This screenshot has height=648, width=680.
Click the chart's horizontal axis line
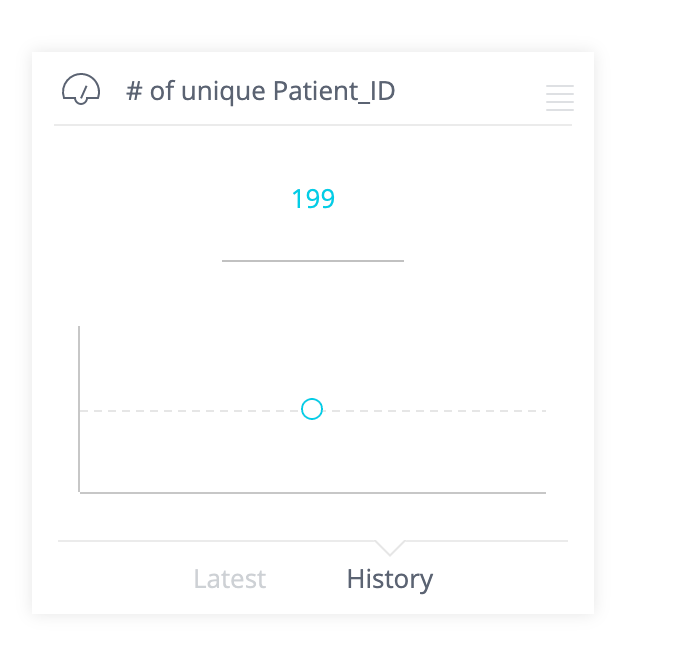coord(312,493)
